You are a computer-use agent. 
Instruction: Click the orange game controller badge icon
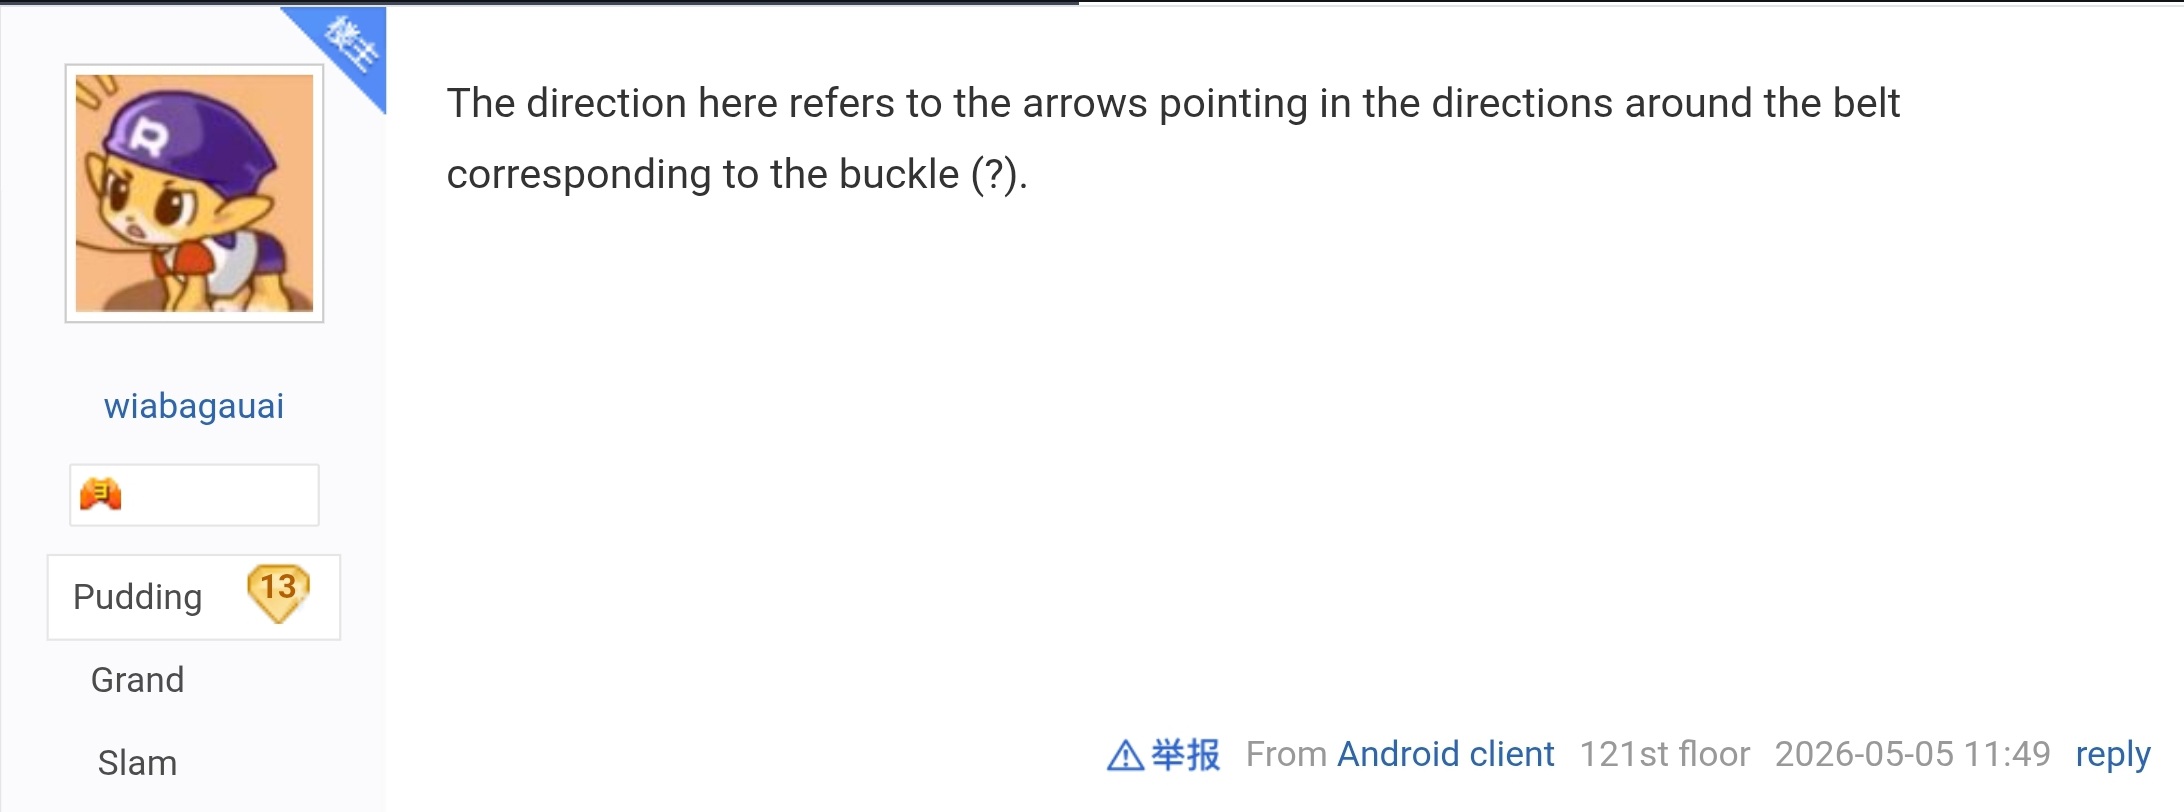pyautogui.click(x=100, y=494)
